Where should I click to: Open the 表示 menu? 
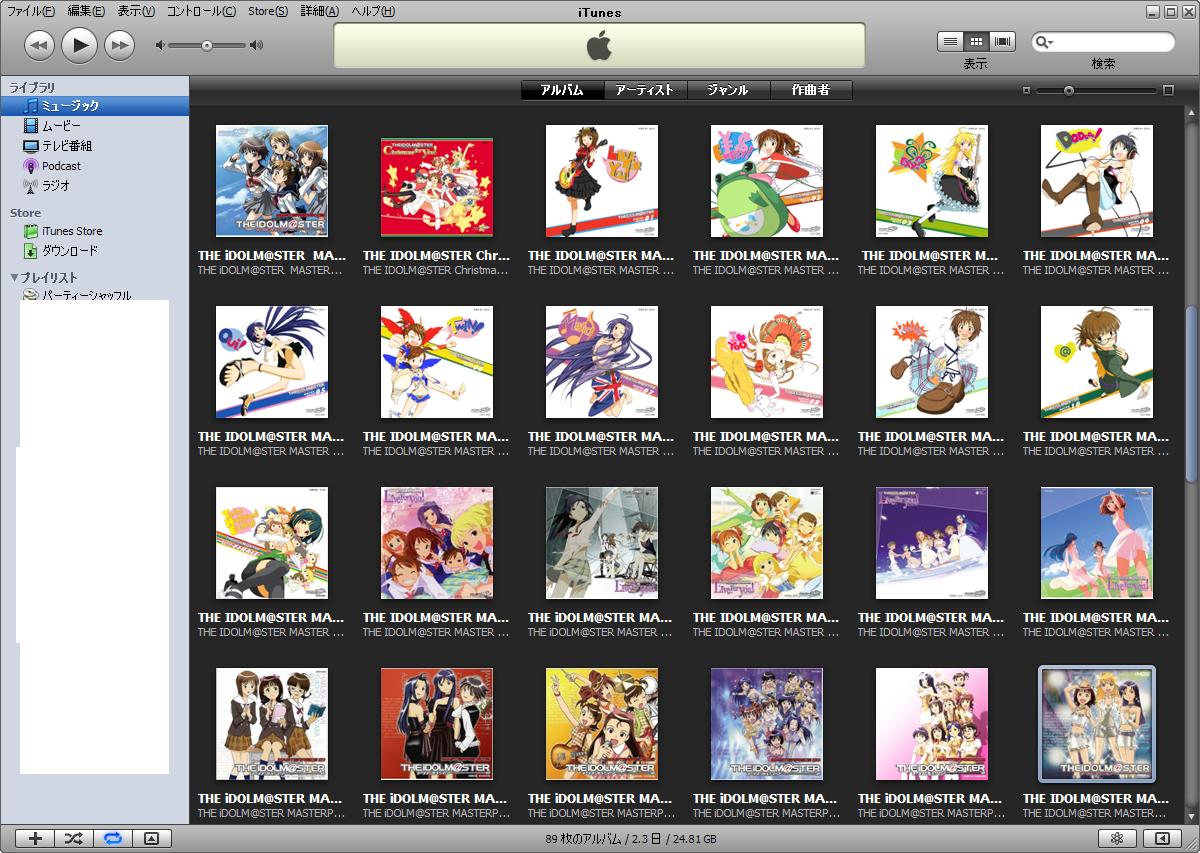point(136,12)
